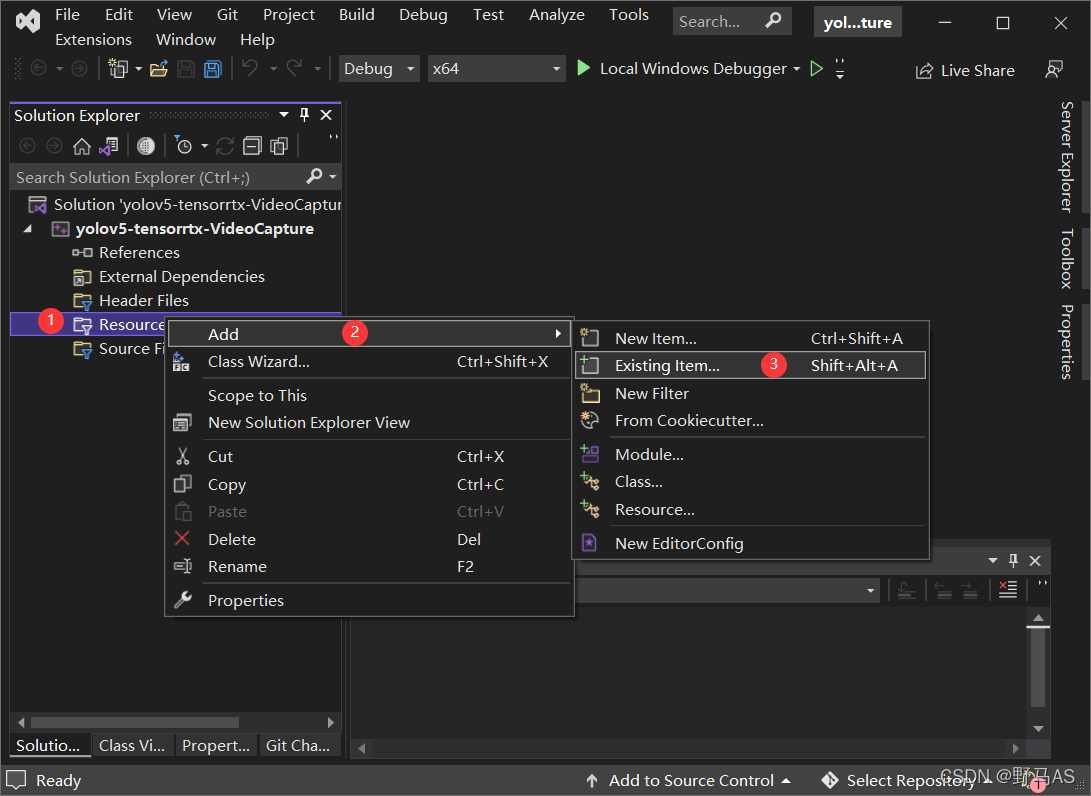The width and height of the screenshot is (1091, 796).
Task: Toggle Show All Files in Solution Explorer
Action: pos(279,146)
